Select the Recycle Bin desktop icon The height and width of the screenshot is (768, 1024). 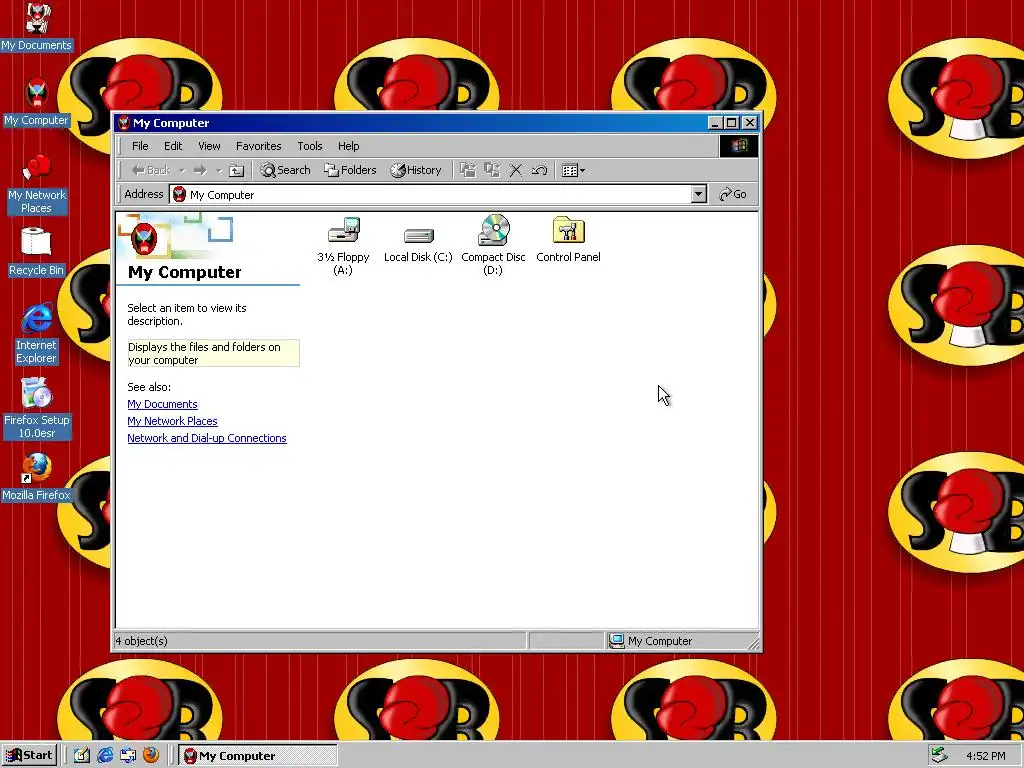(37, 251)
